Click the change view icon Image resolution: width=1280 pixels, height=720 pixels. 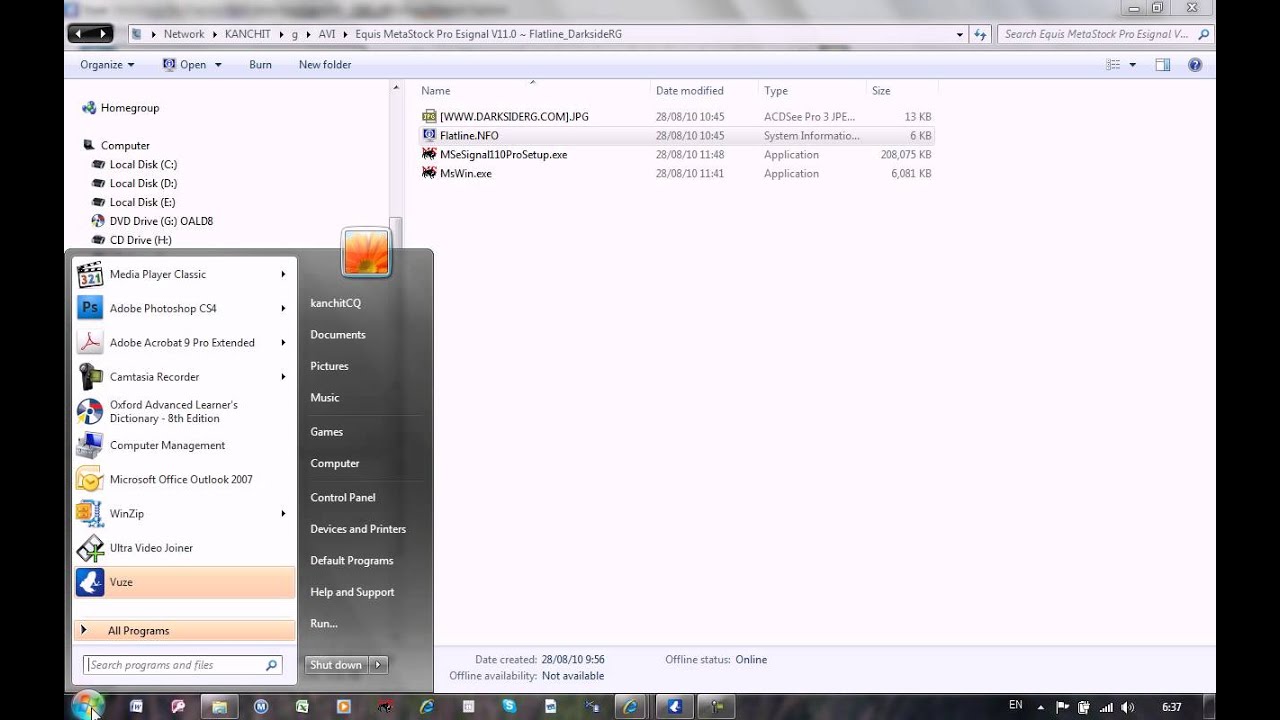[1113, 64]
